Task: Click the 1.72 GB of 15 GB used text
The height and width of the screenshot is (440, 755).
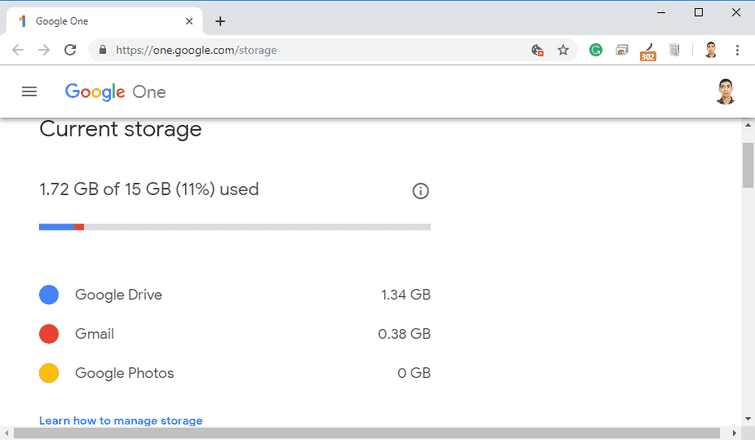Action: [149, 189]
